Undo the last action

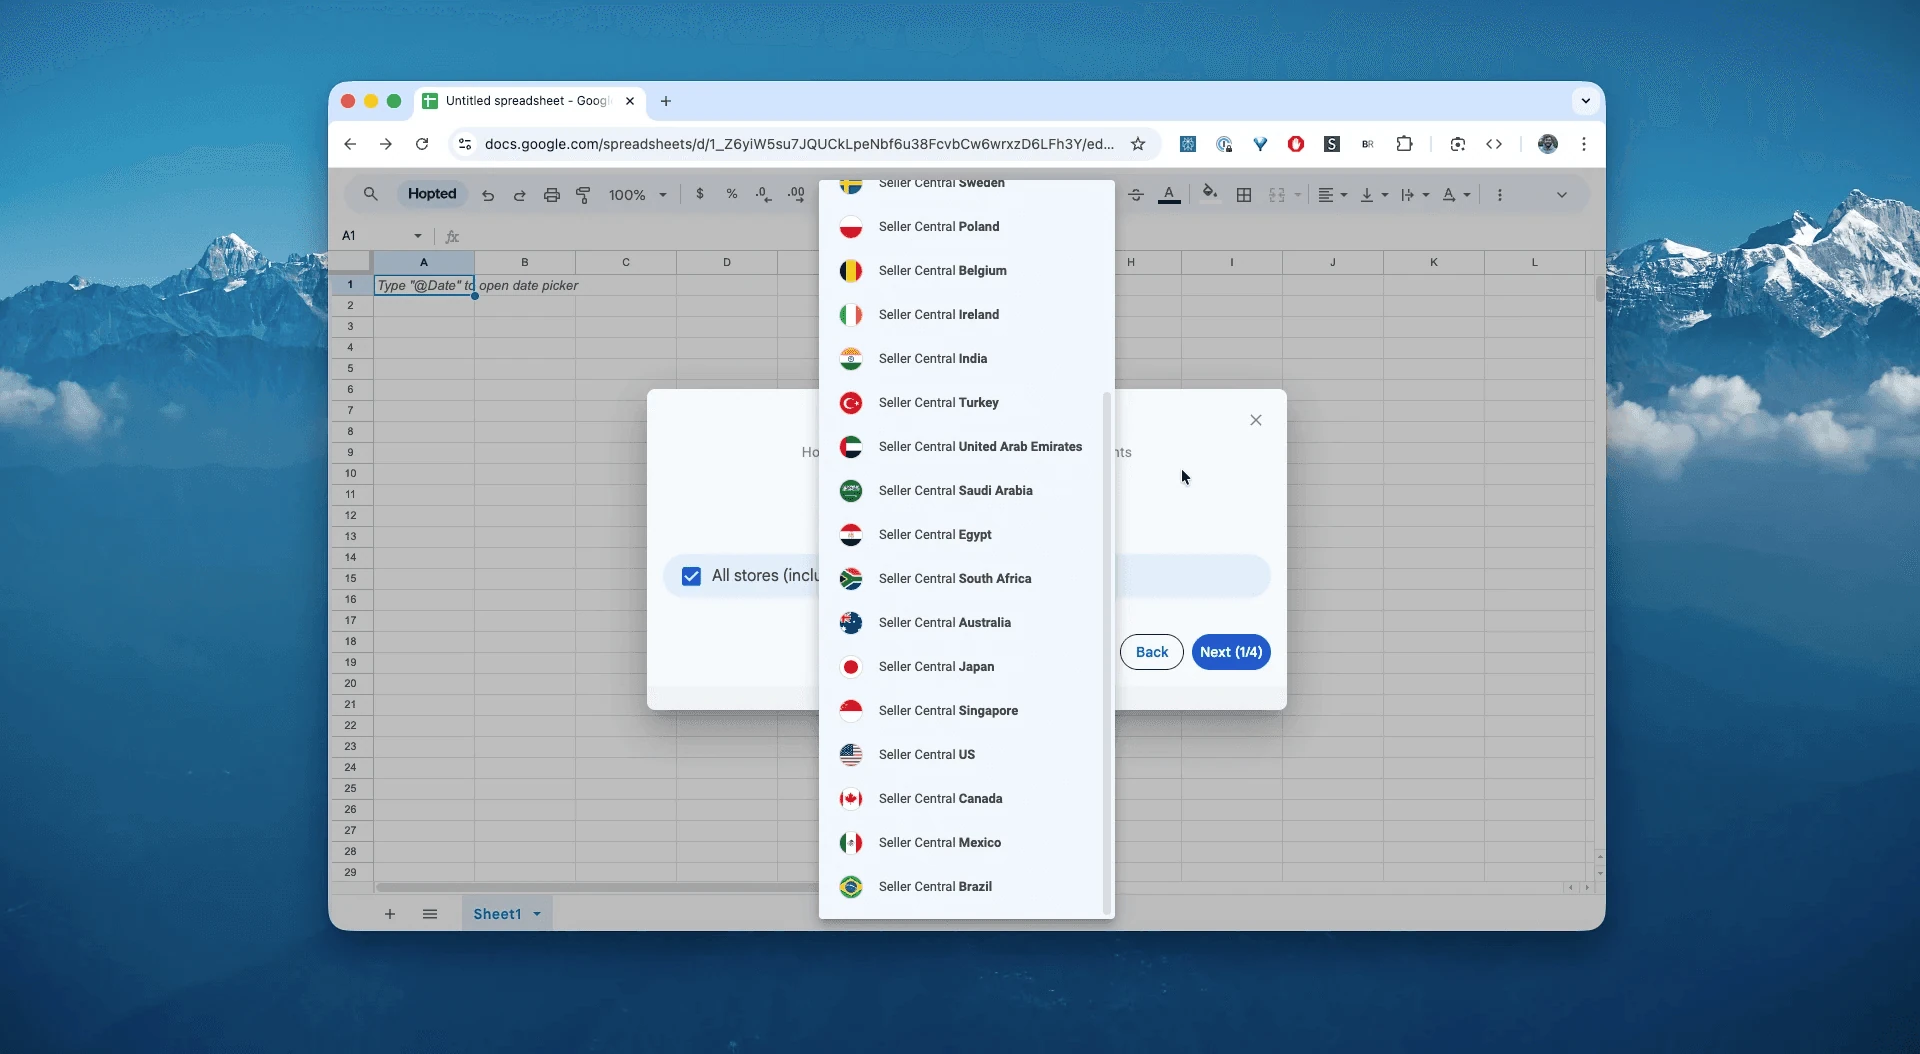click(488, 195)
